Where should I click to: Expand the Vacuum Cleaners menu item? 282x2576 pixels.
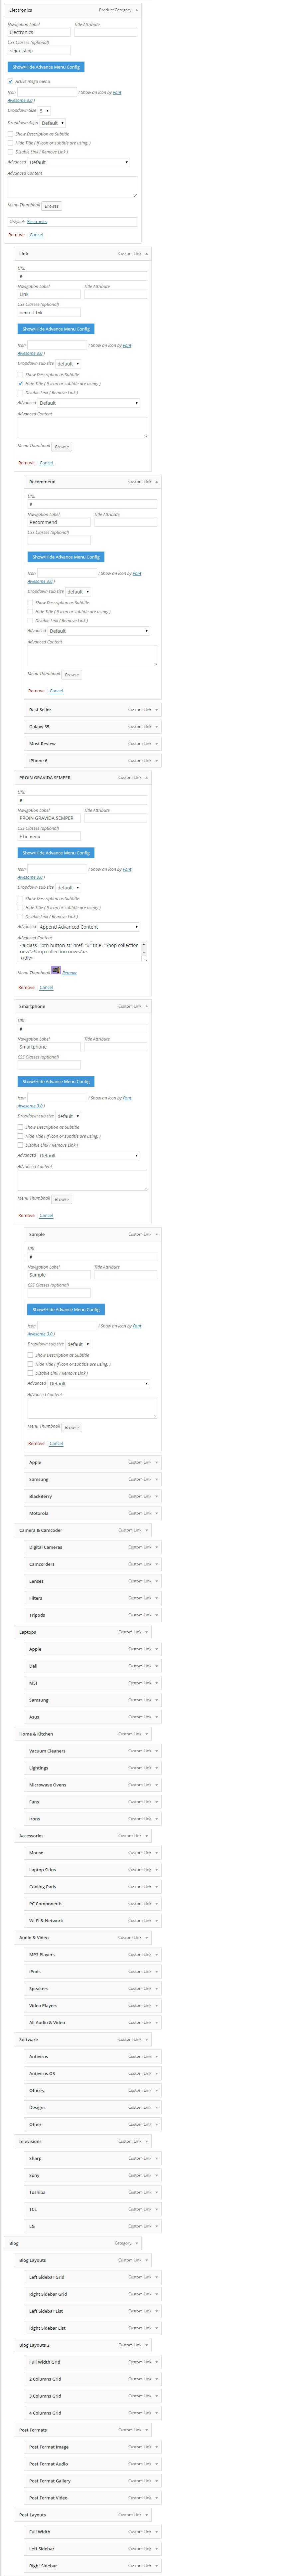pos(156,1751)
